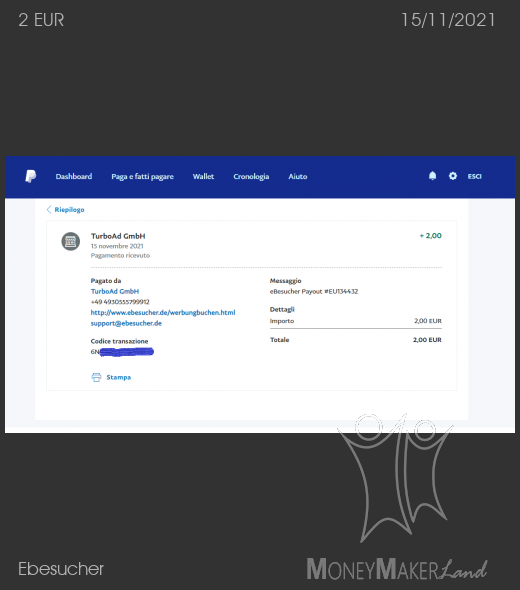Screen dimensions: 520x590
Task: Click the MoneyMakerLand logo
Action: [397, 497]
